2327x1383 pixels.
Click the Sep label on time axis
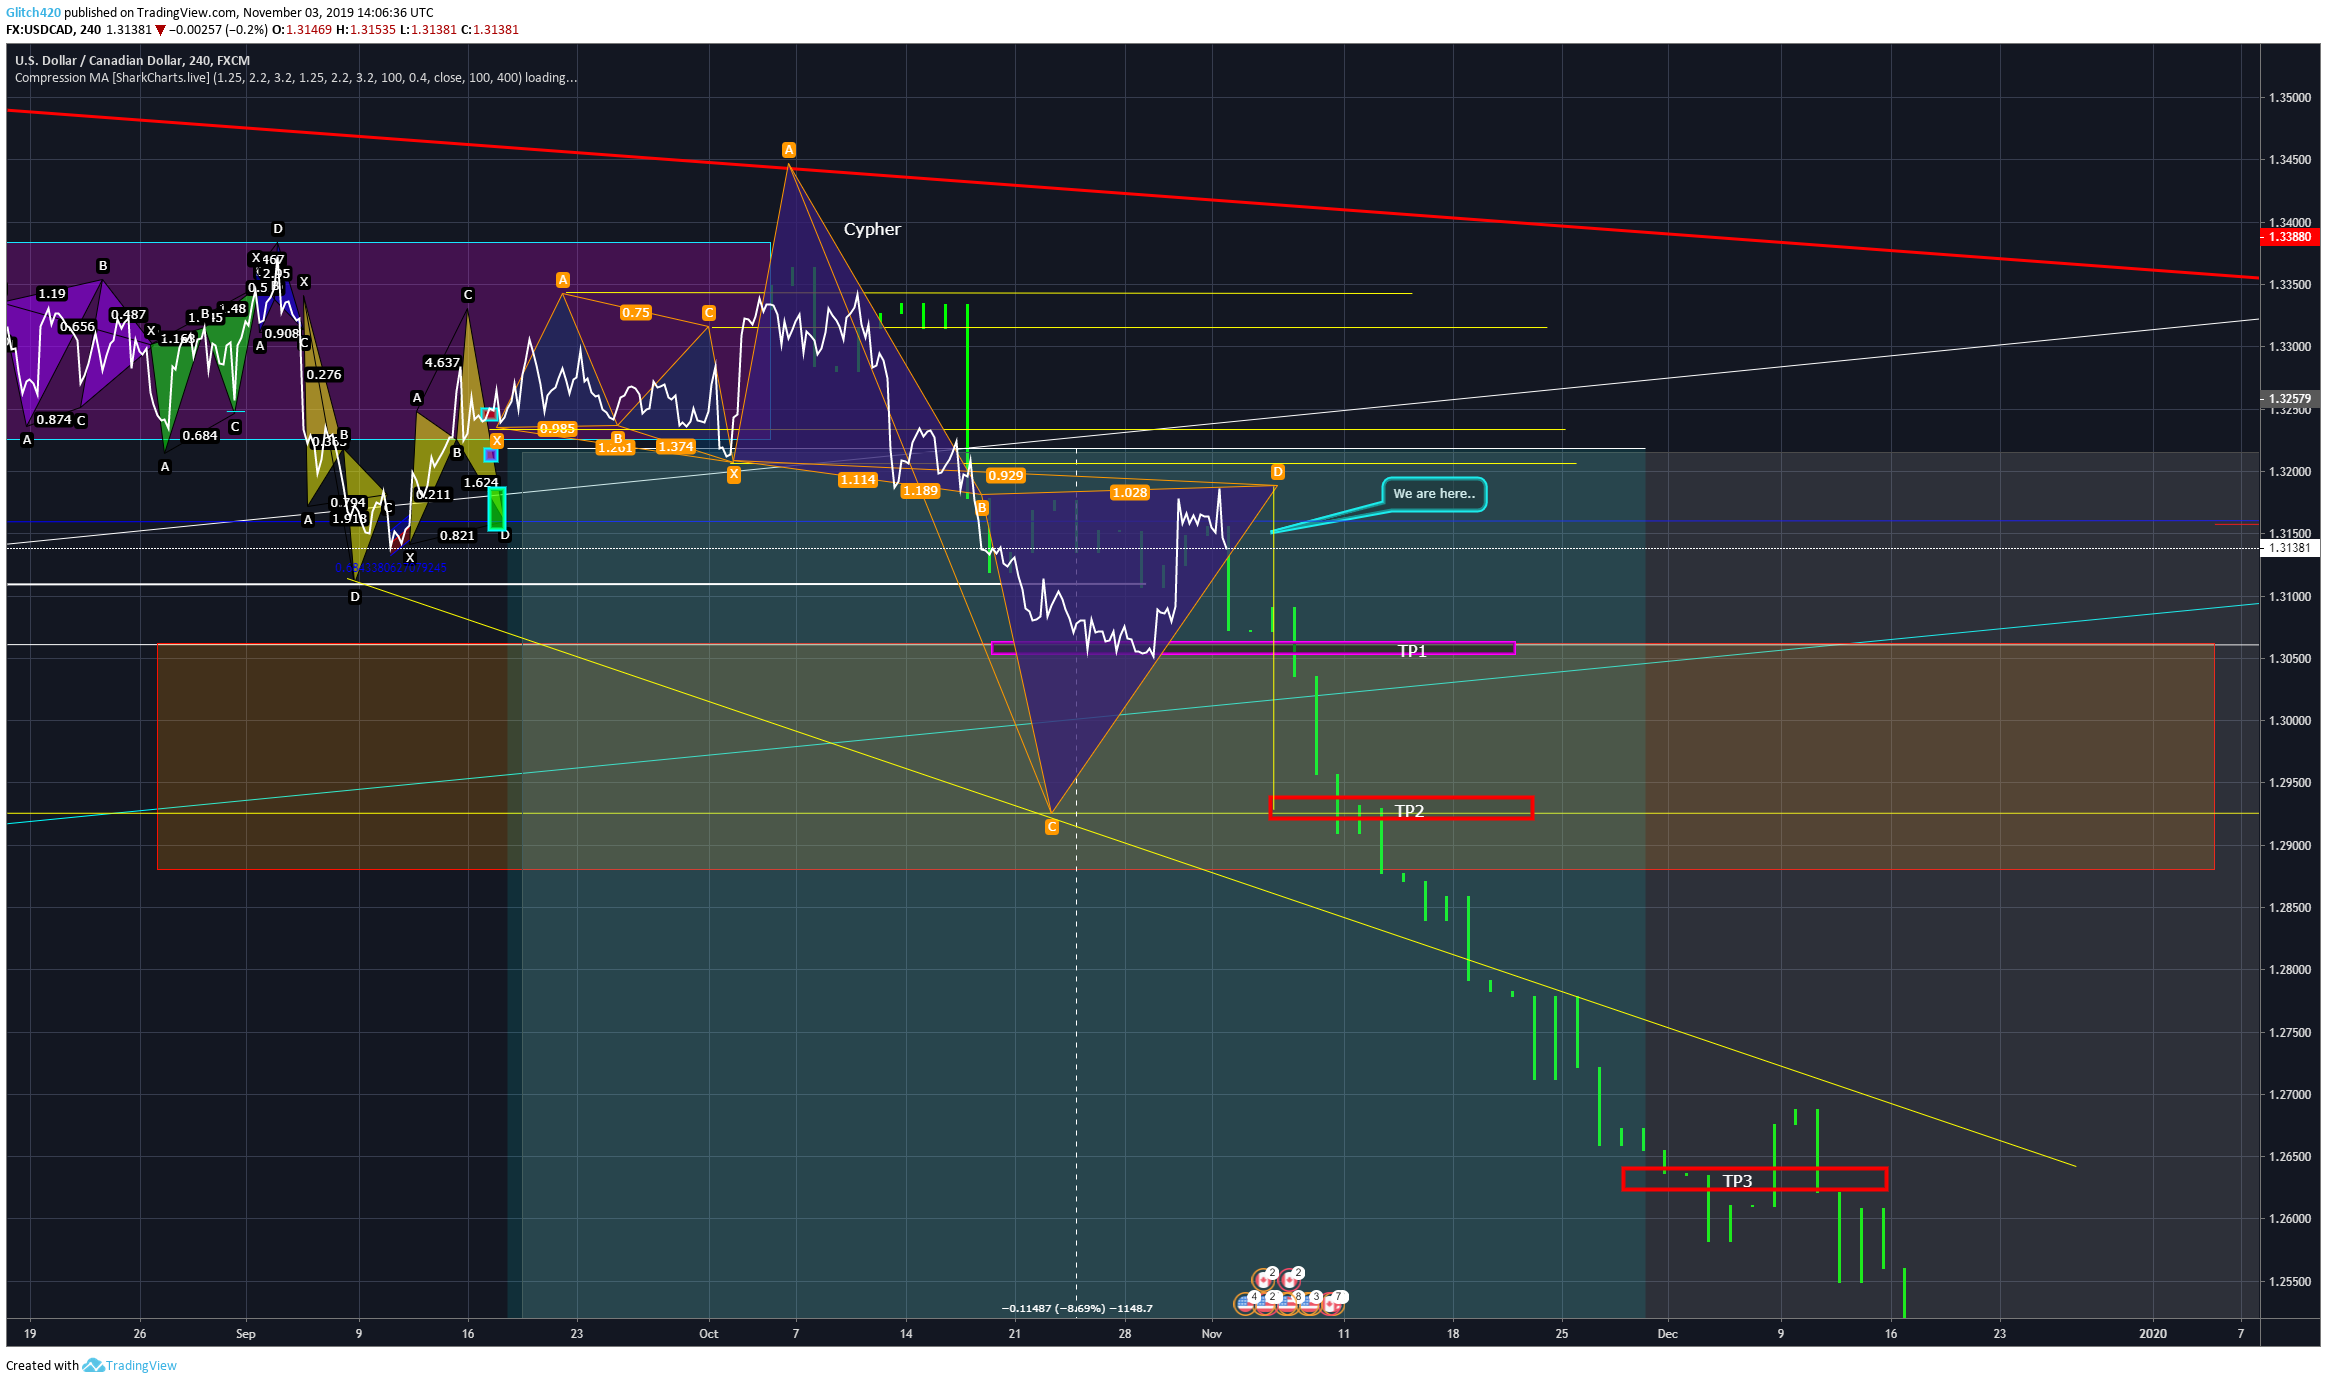coord(246,1334)
